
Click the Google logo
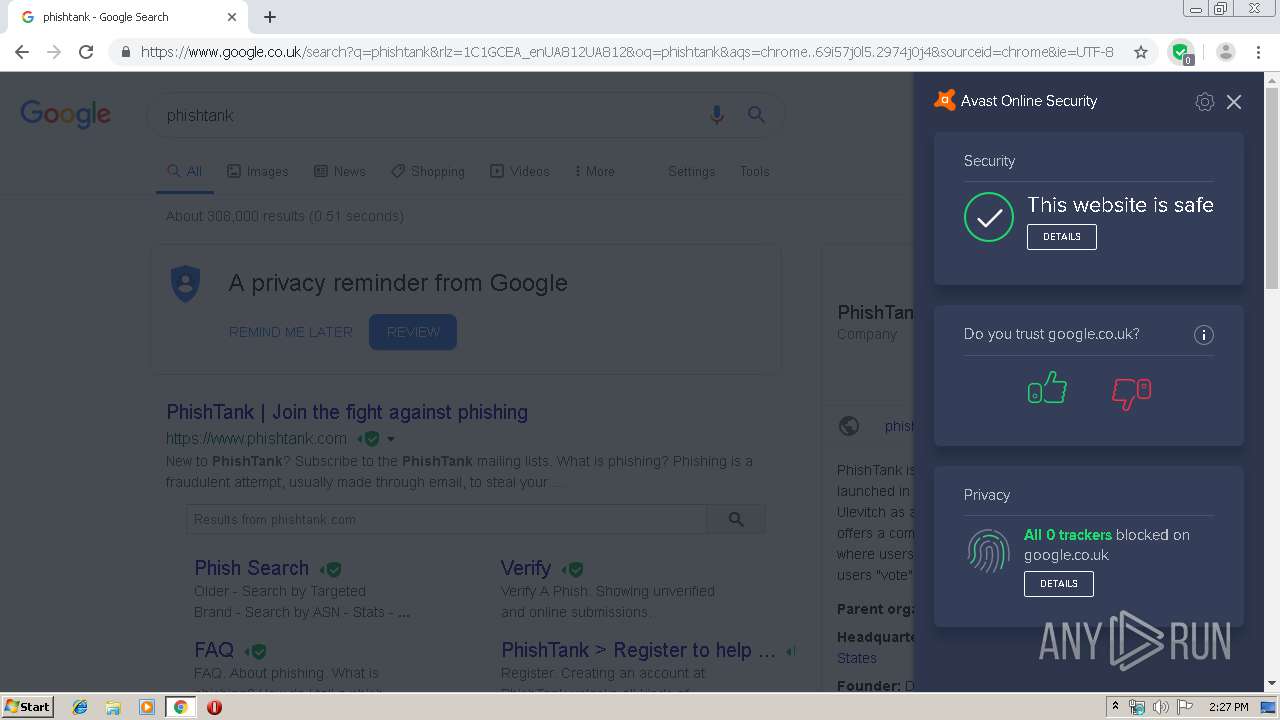click(65, 114)
